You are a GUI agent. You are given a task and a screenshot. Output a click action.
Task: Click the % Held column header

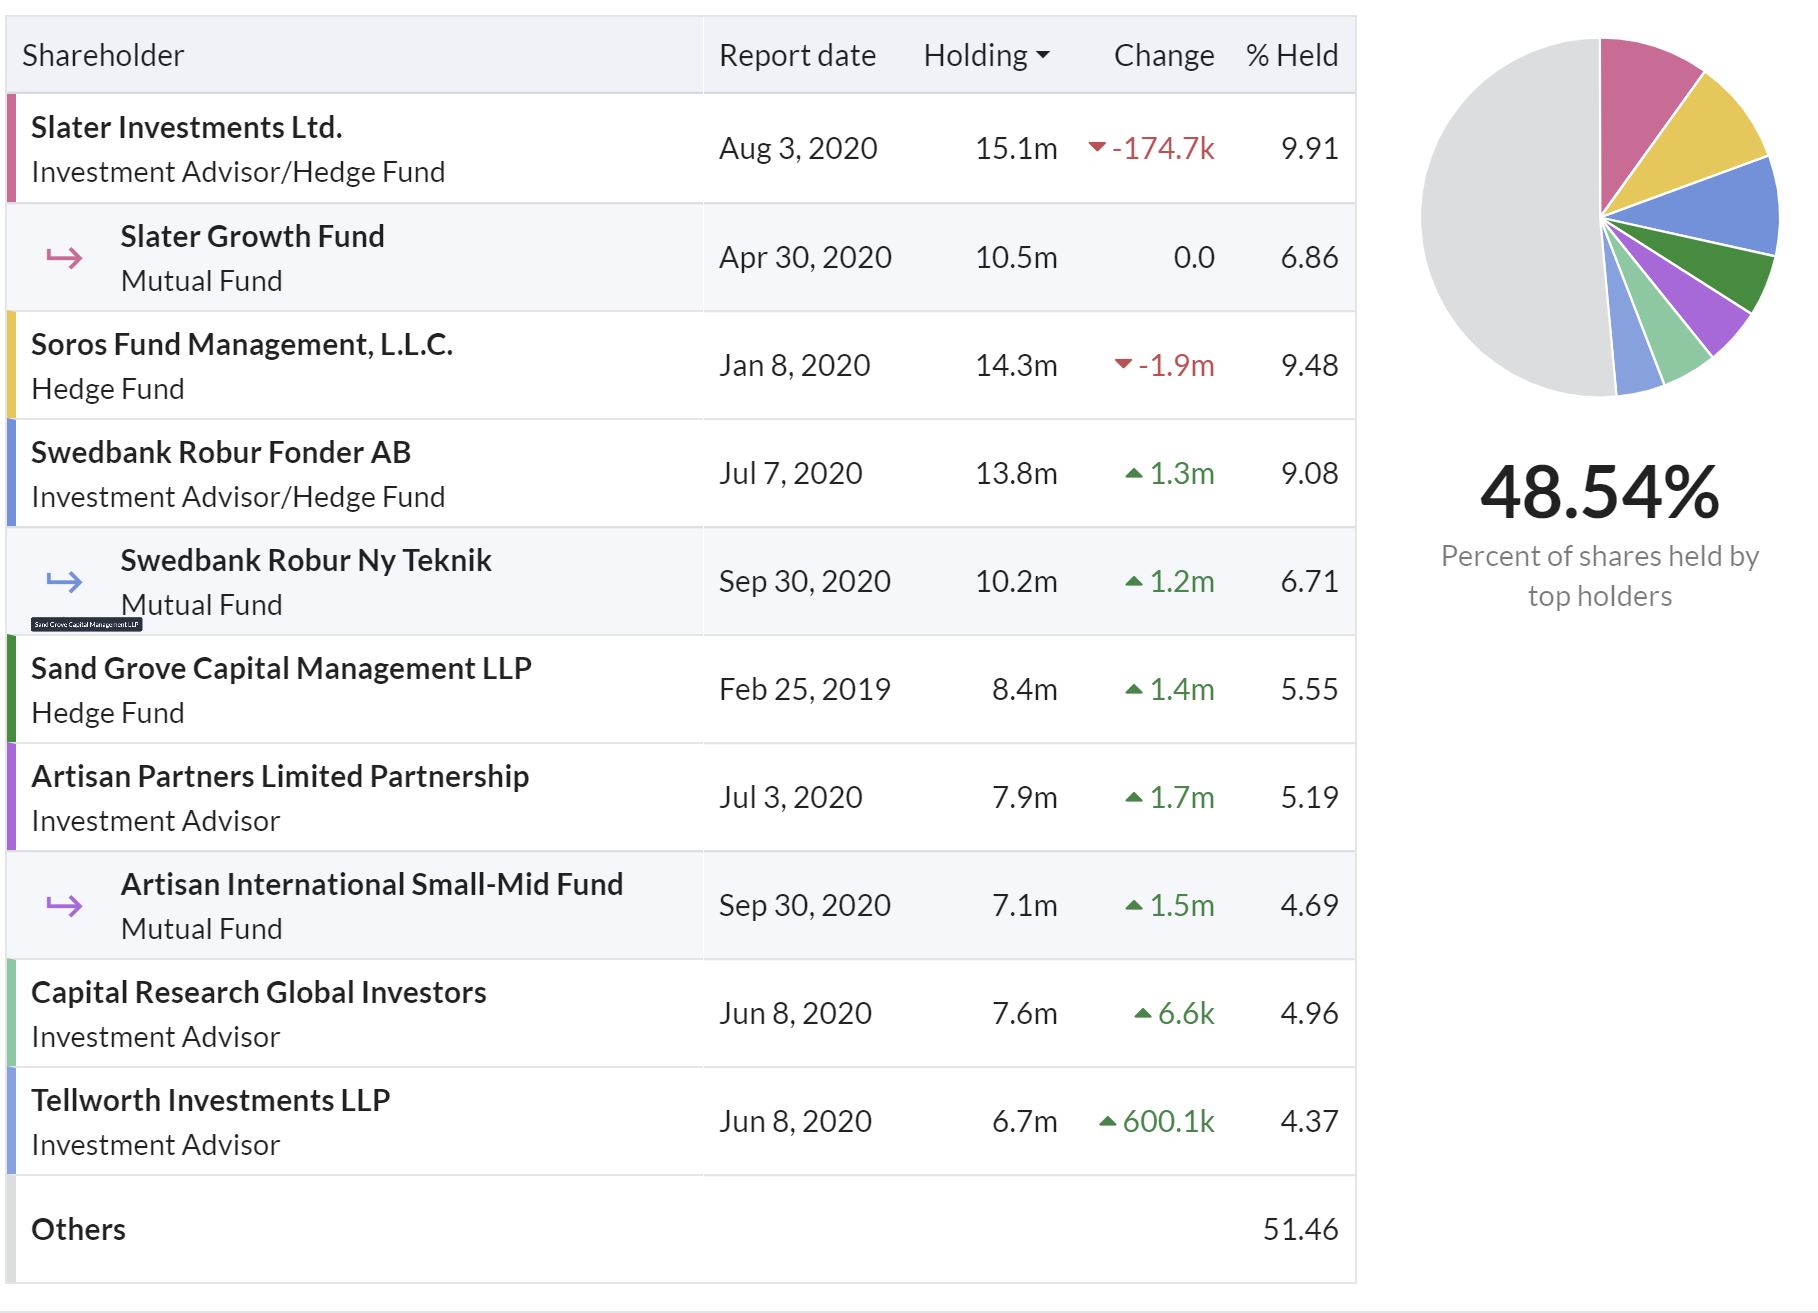point(1292,55)
